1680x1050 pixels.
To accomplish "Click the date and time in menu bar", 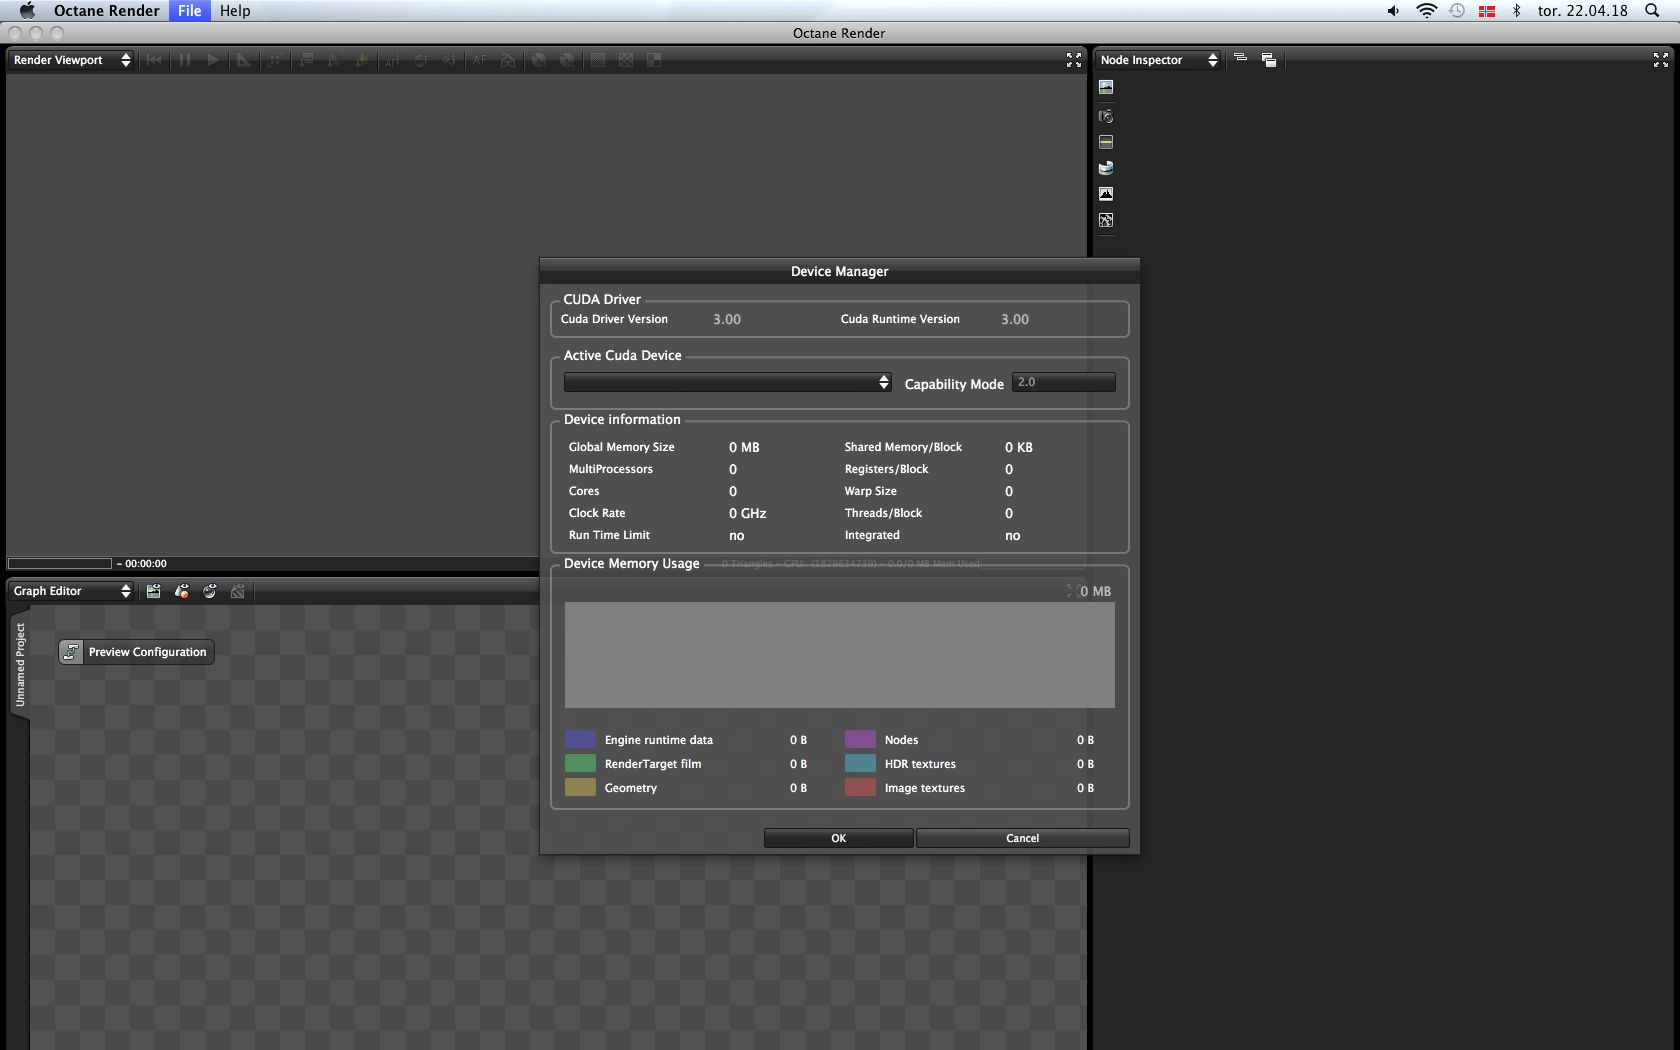I will 1583,11.
